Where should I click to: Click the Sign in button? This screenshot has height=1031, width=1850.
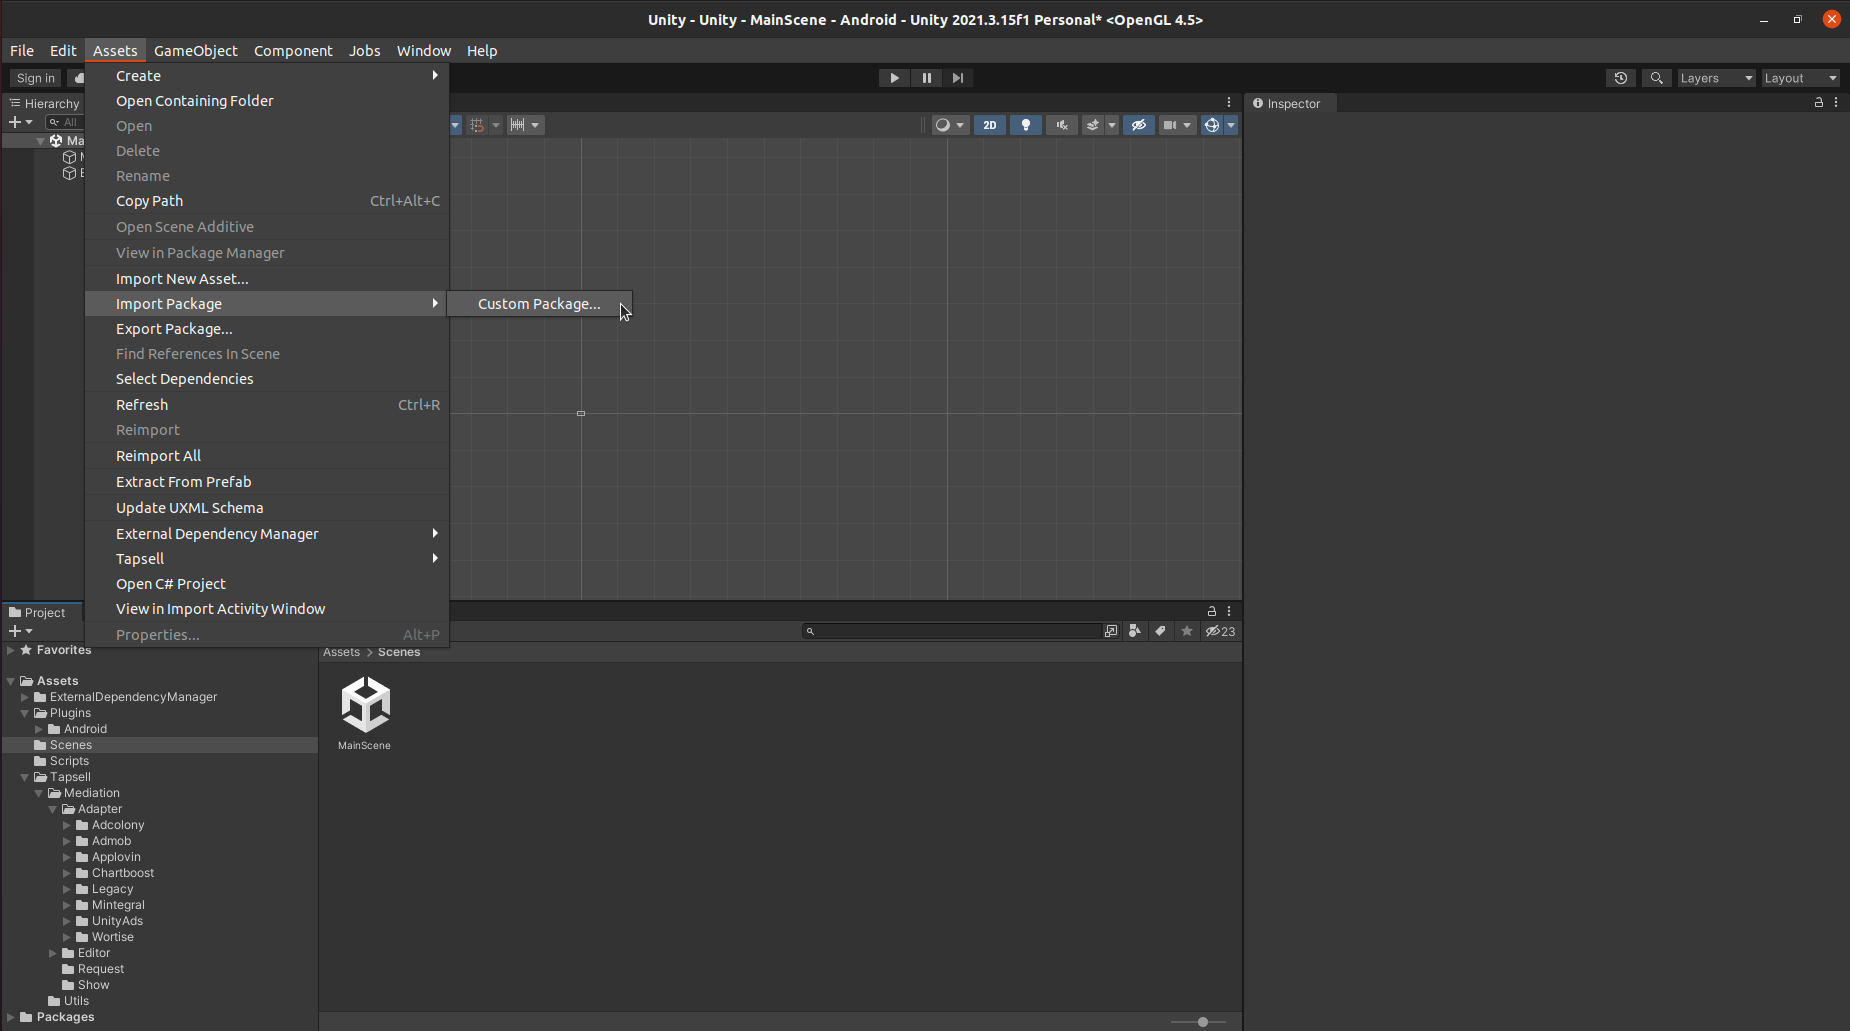pos(36,78)
